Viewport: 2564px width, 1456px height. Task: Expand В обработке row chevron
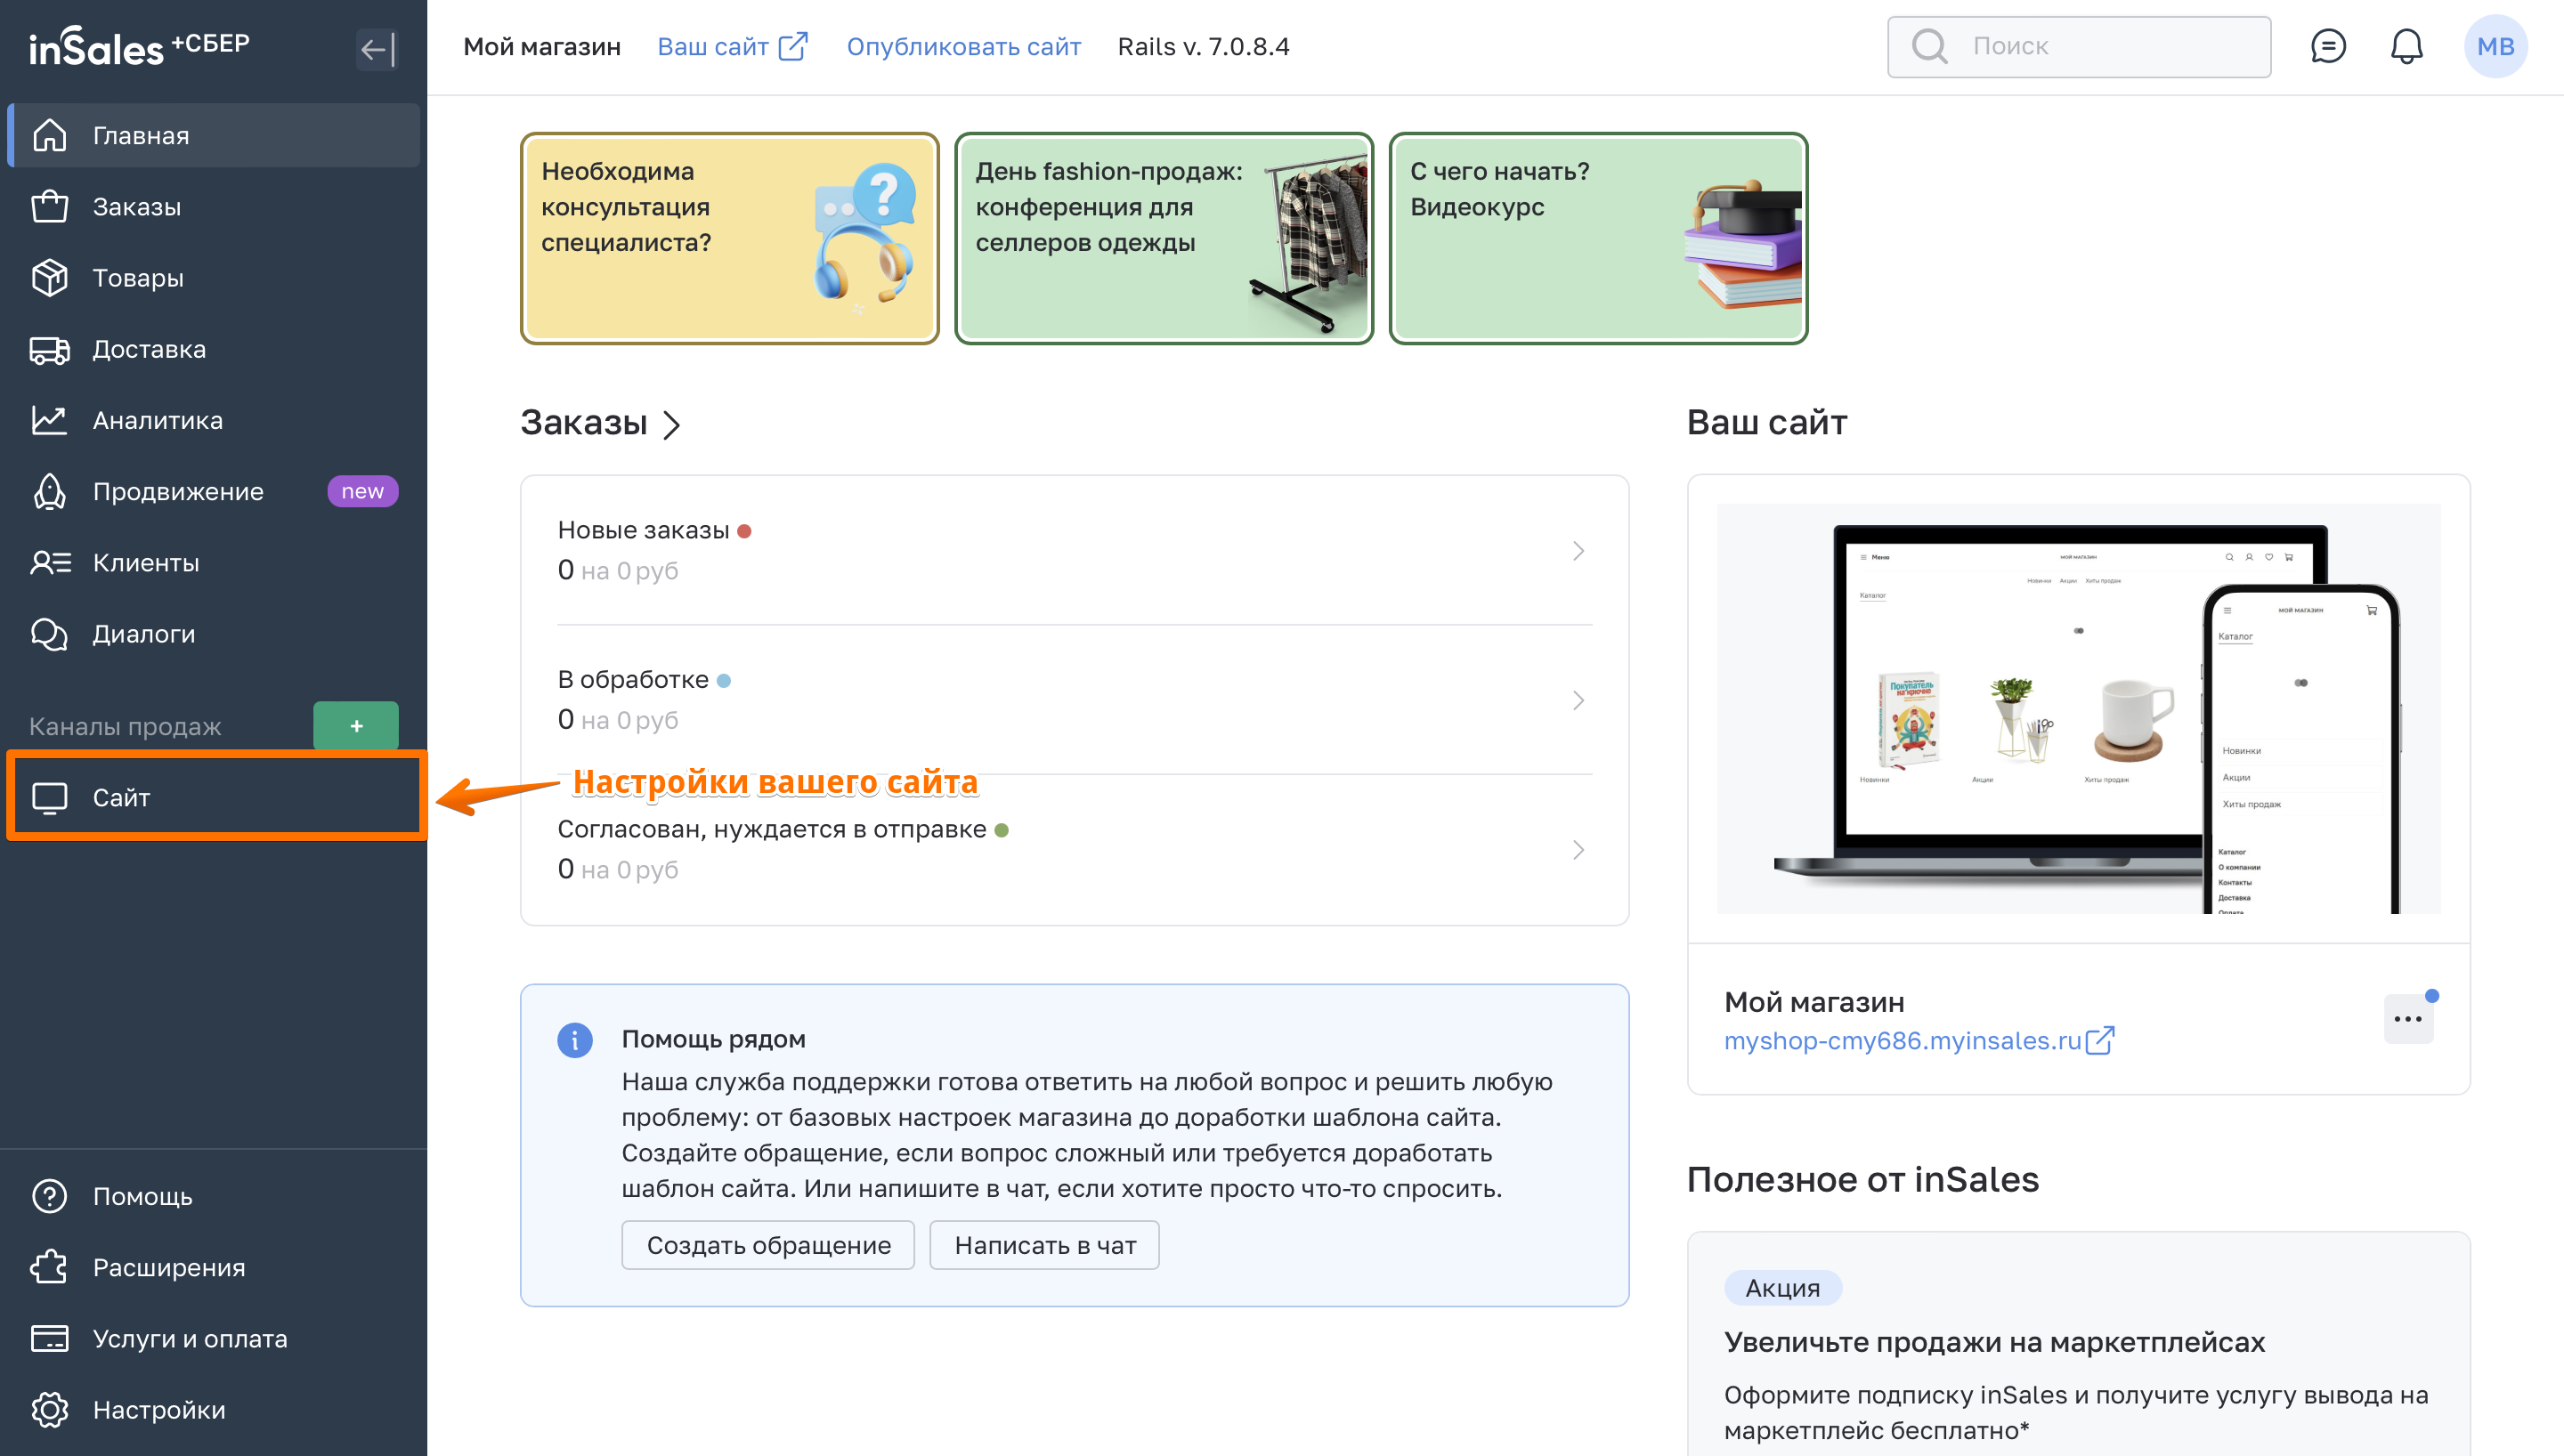click(1578, 700)
